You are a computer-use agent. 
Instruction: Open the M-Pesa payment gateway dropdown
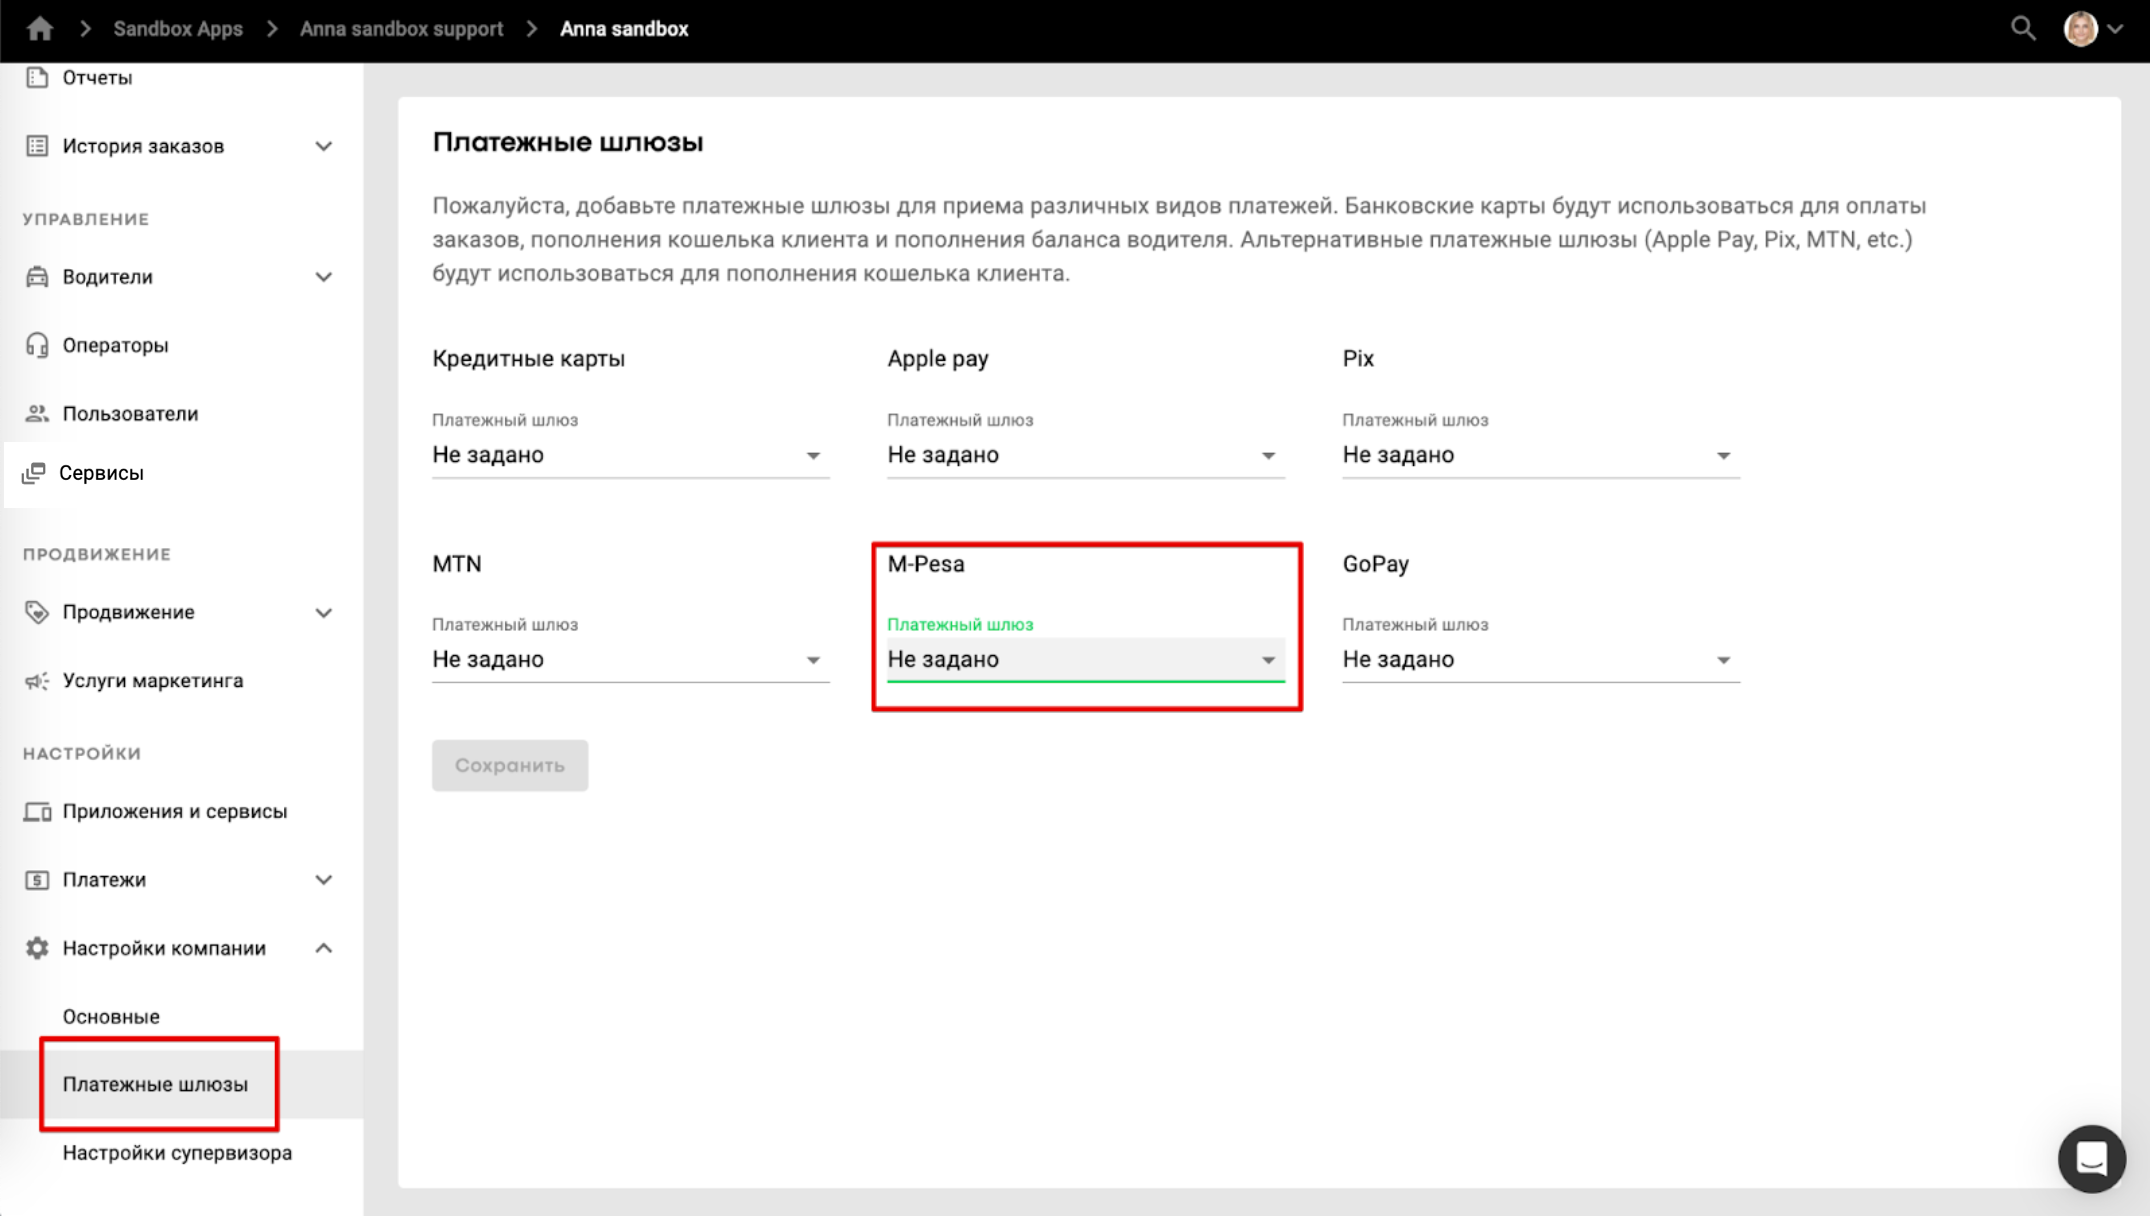point(1085,660)
